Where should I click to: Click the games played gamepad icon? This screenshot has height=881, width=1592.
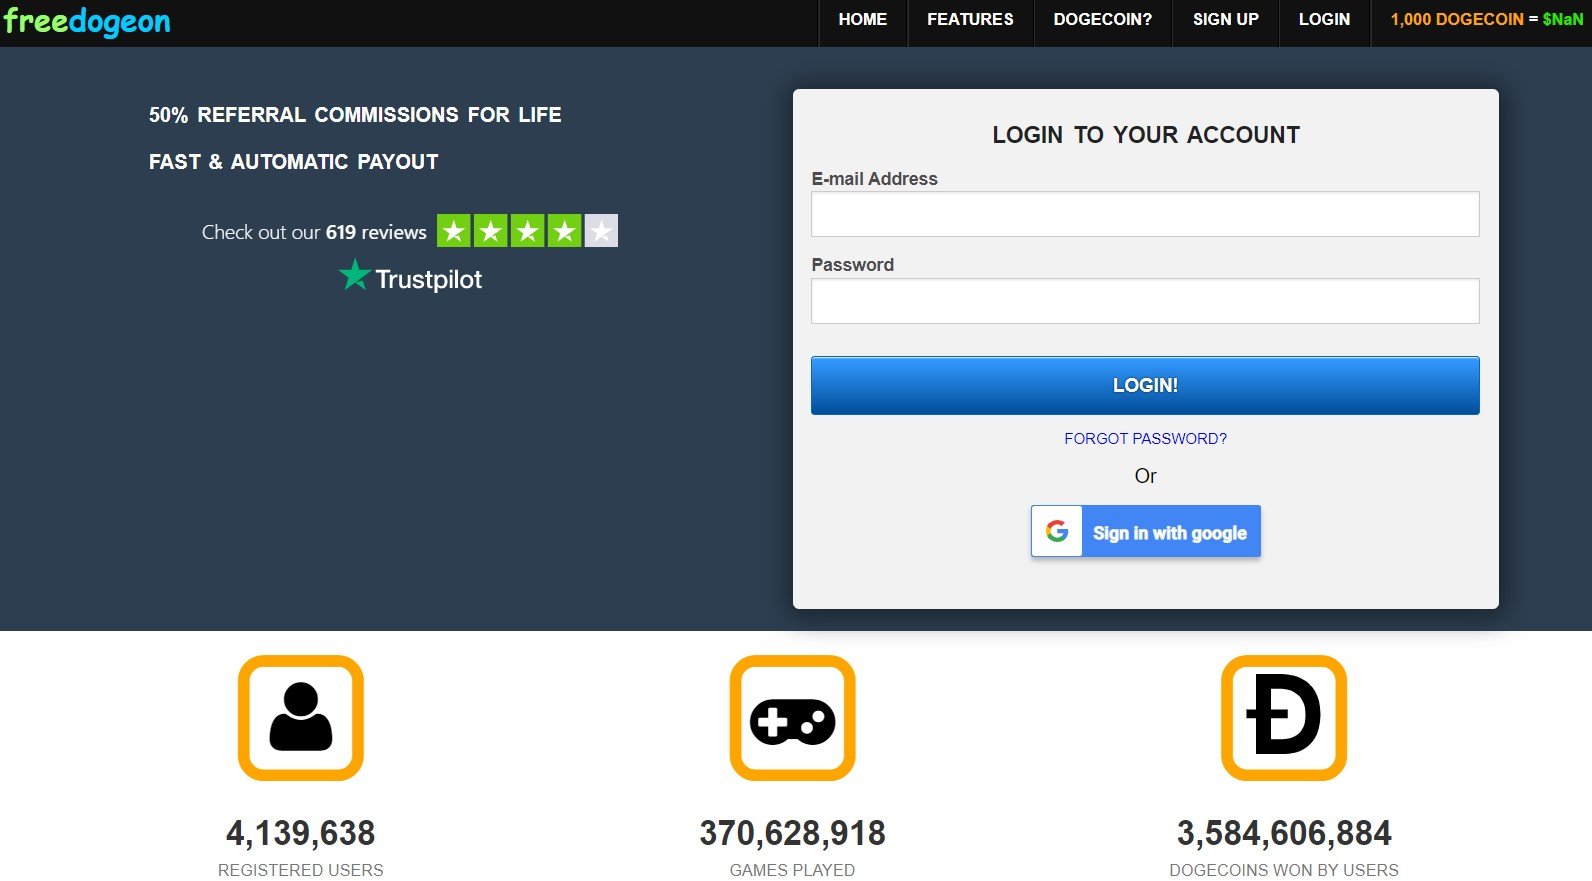tap(793, 718)
